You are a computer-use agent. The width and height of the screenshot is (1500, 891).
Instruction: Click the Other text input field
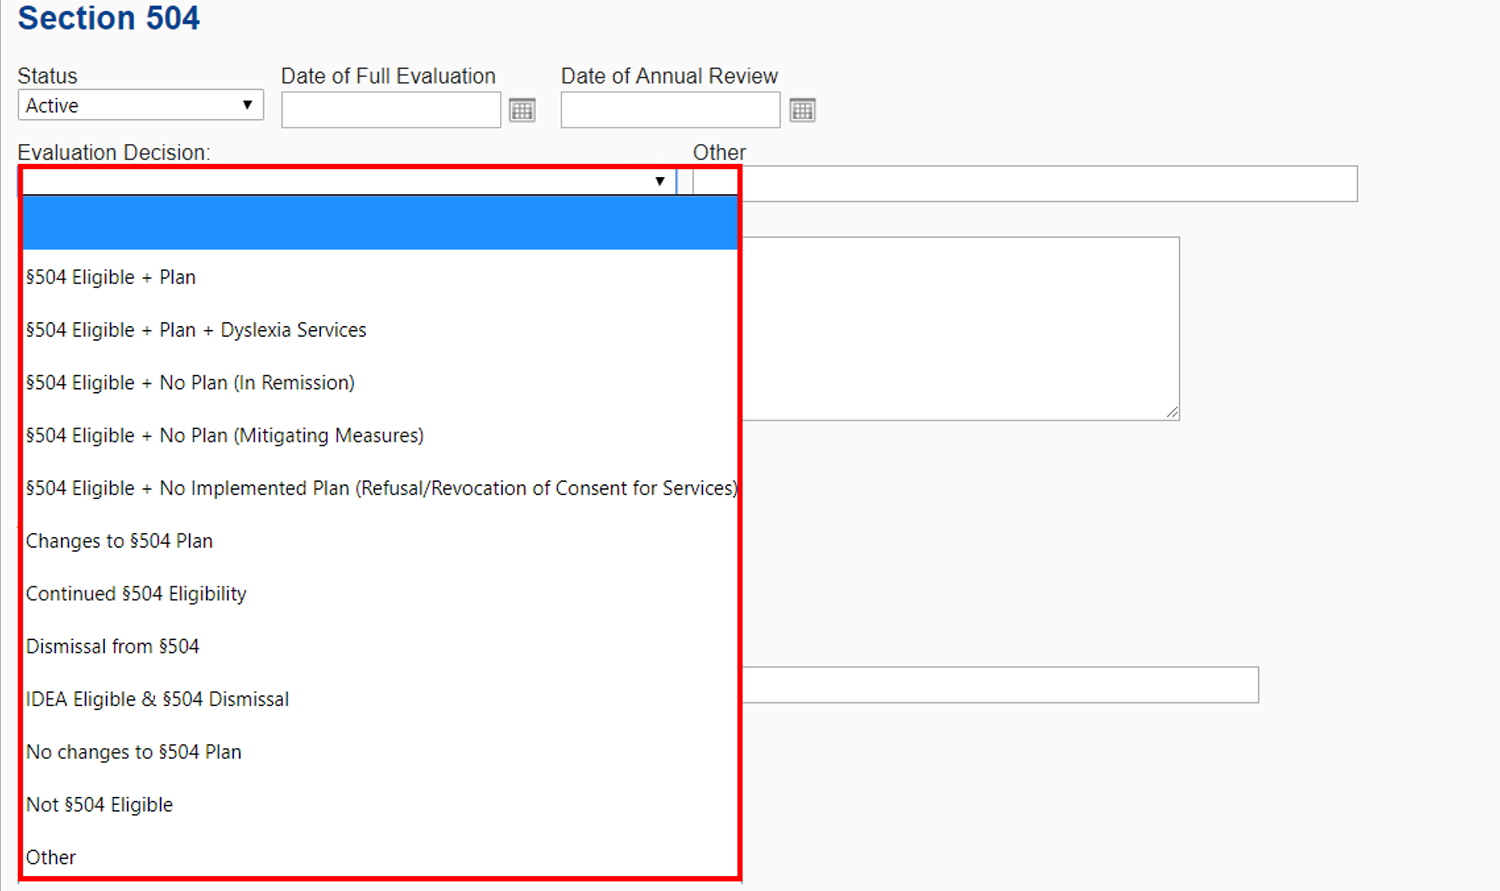pyautogui.click(x=1048, y=184)
